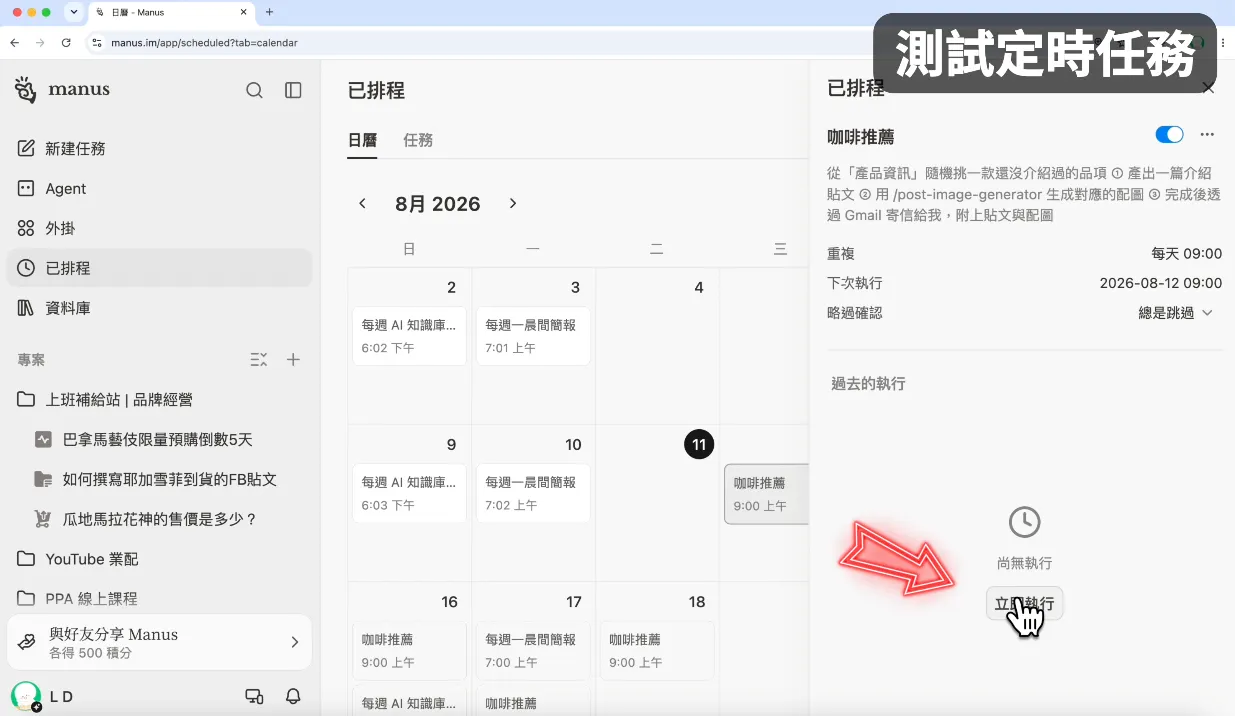Click the manus logo
1235x716 pixels.
62,89
